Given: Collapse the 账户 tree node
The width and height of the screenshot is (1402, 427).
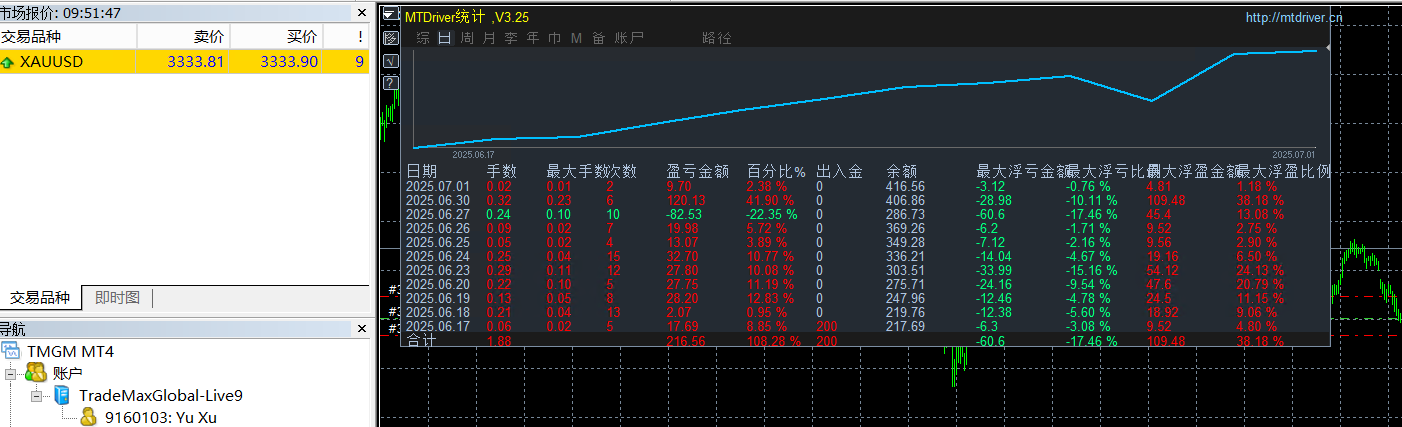Looking at the screenshot, I should (x=10, y=373).
